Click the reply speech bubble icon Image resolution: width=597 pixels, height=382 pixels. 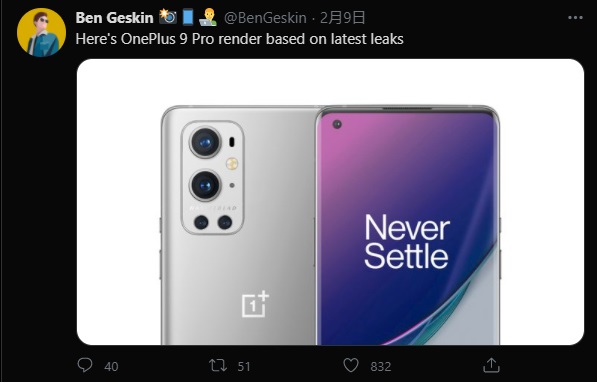point(85,365)
